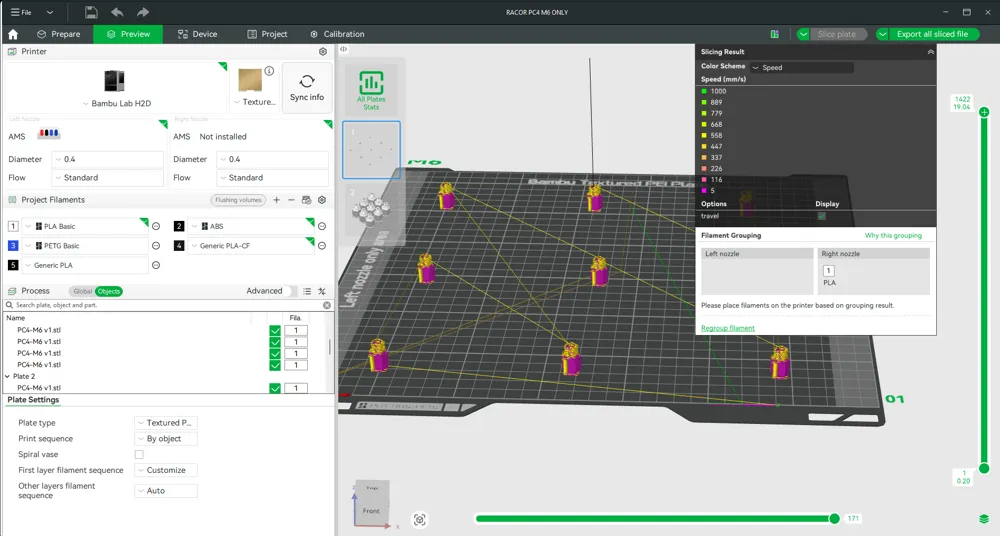Remove Generic PLA filament slot

click(156, 265)
